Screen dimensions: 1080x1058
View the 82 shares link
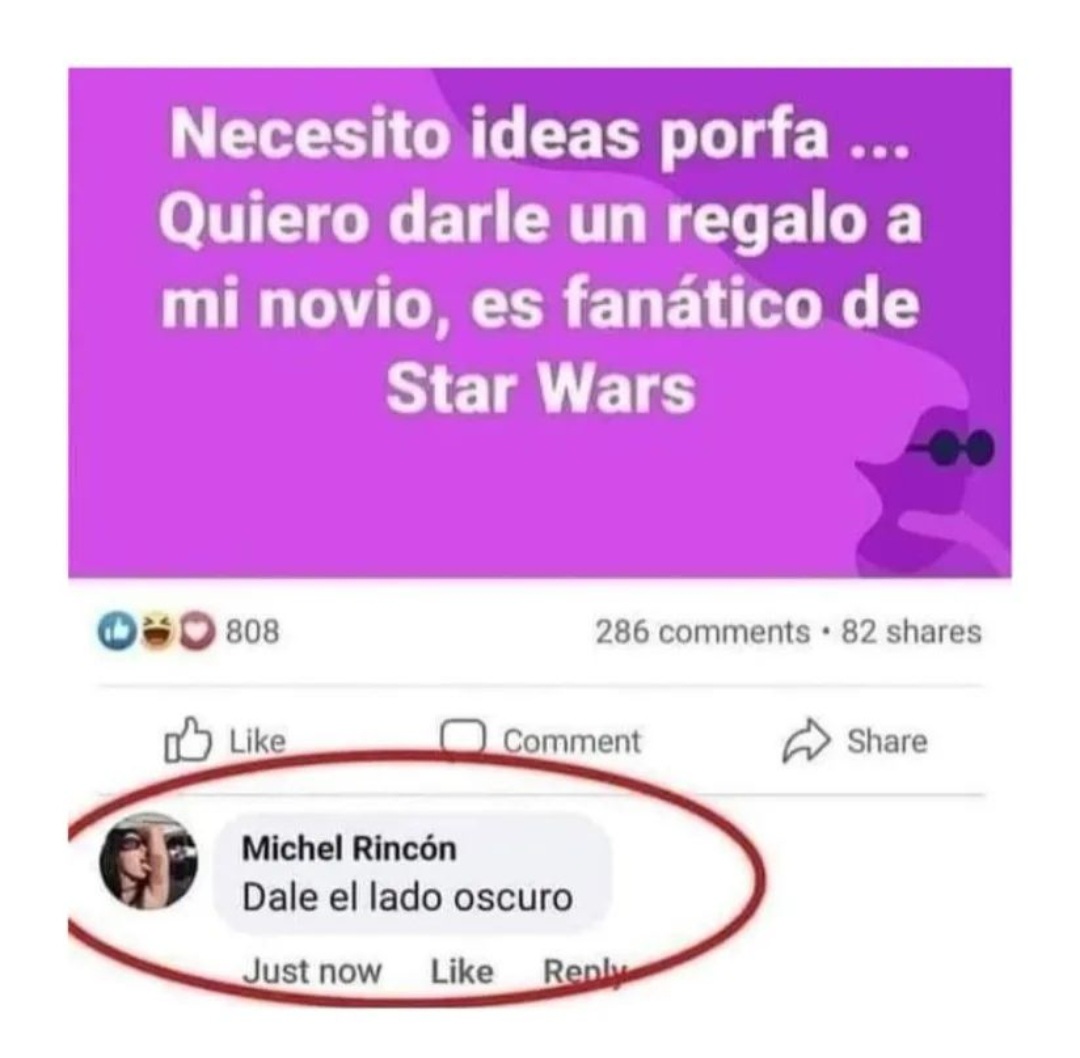tap(911, 632)
